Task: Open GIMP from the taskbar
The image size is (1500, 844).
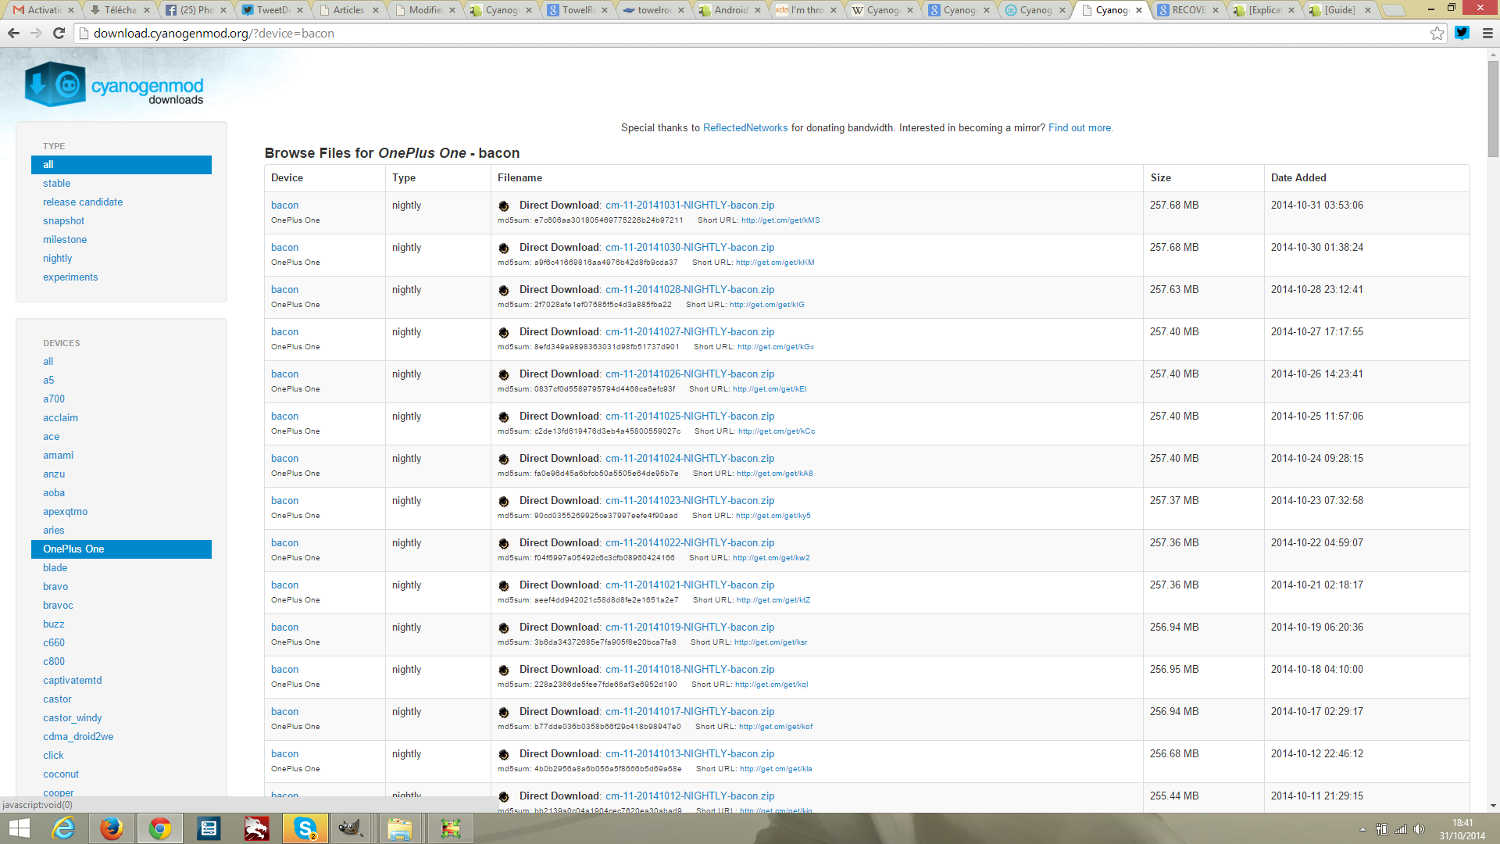Action: click(350, 828)
